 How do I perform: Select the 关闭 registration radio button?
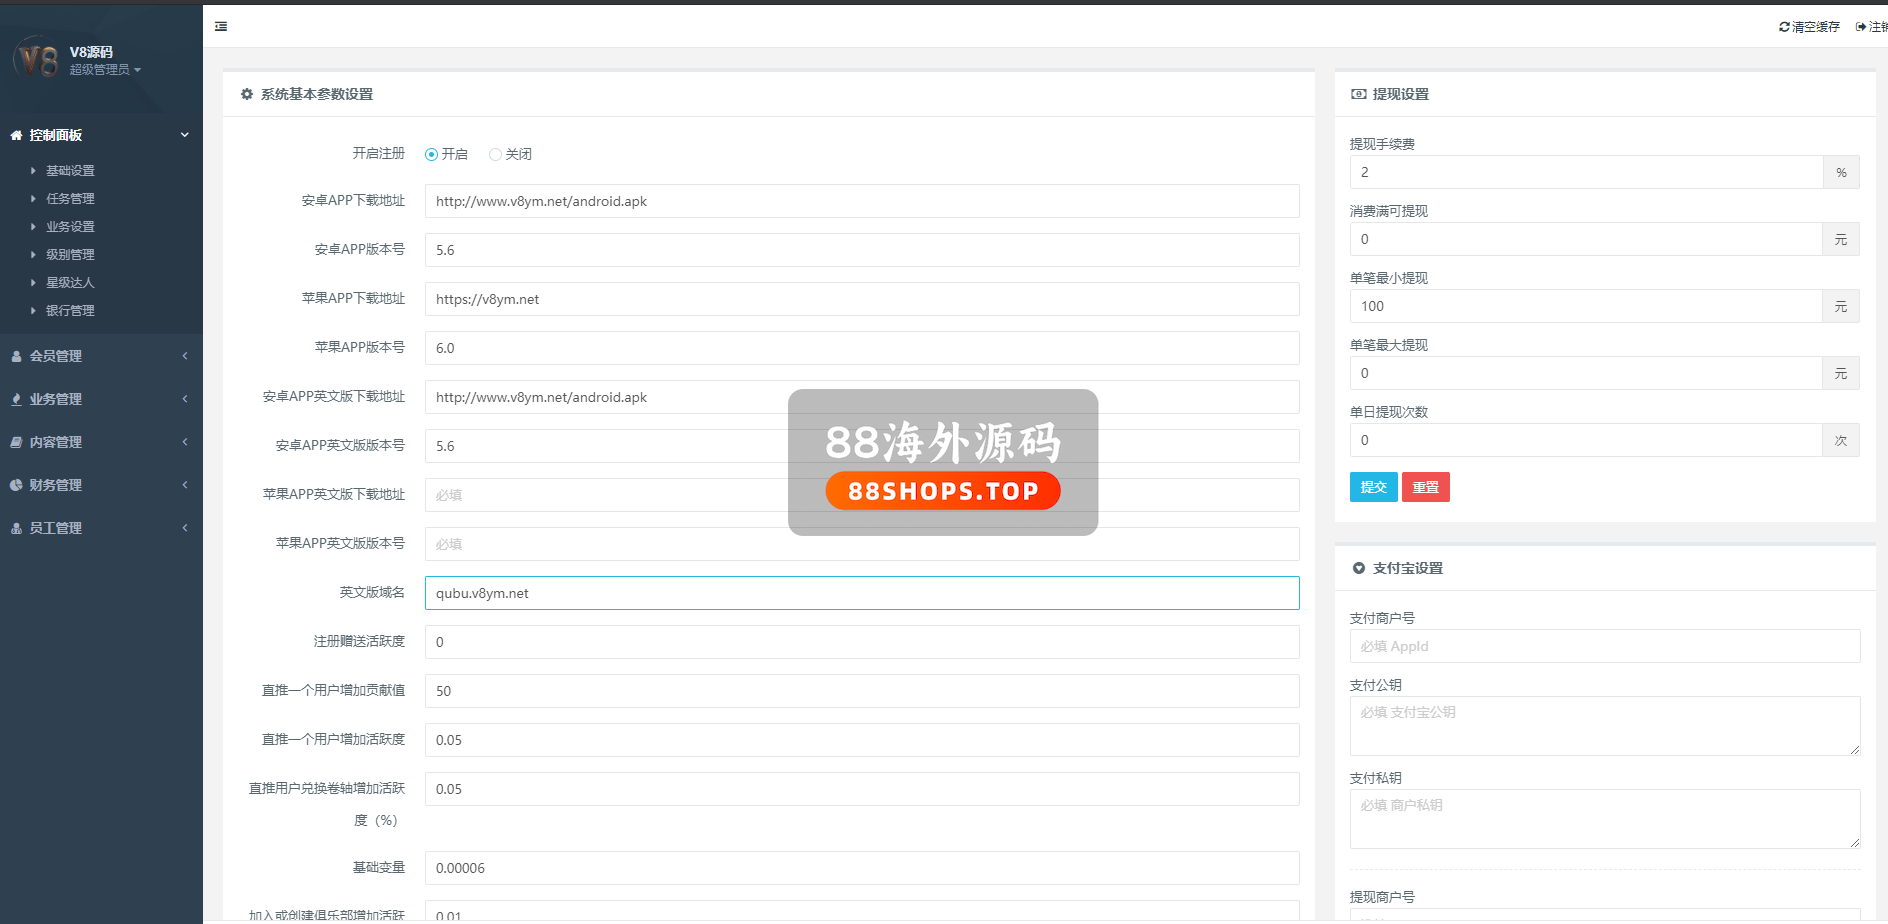495,154
